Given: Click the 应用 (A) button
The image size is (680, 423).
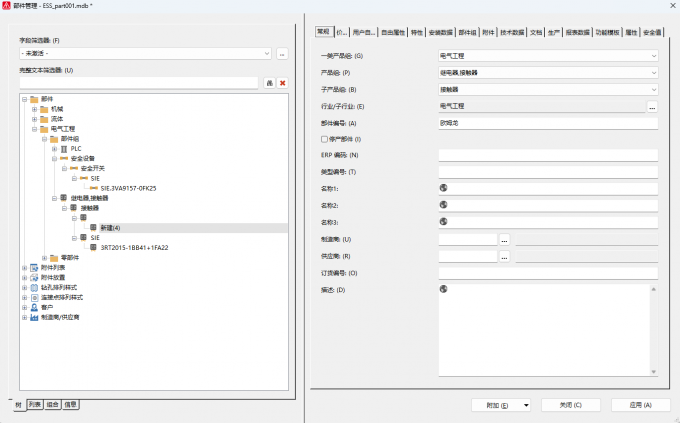Looking at the screenshot, I should pyautogui.click(x=641, y=405).
